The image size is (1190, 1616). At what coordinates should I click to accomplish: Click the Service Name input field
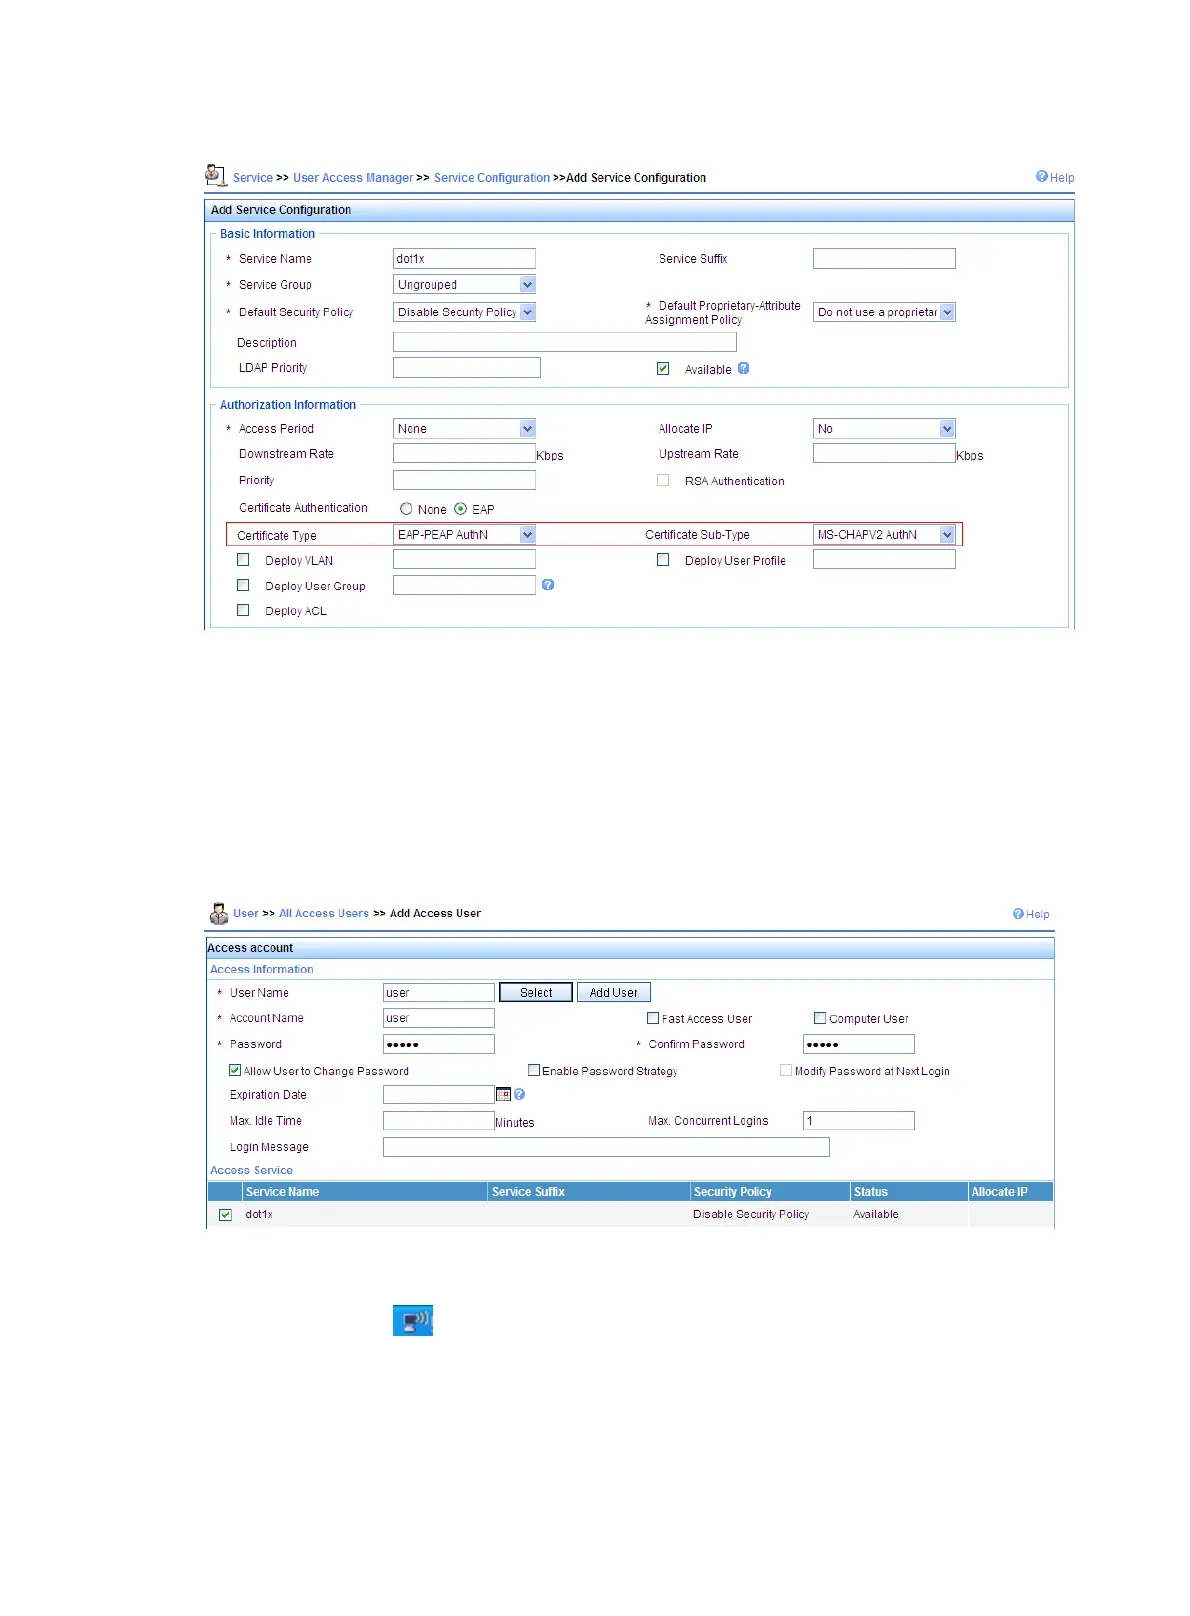click(465, 258)
